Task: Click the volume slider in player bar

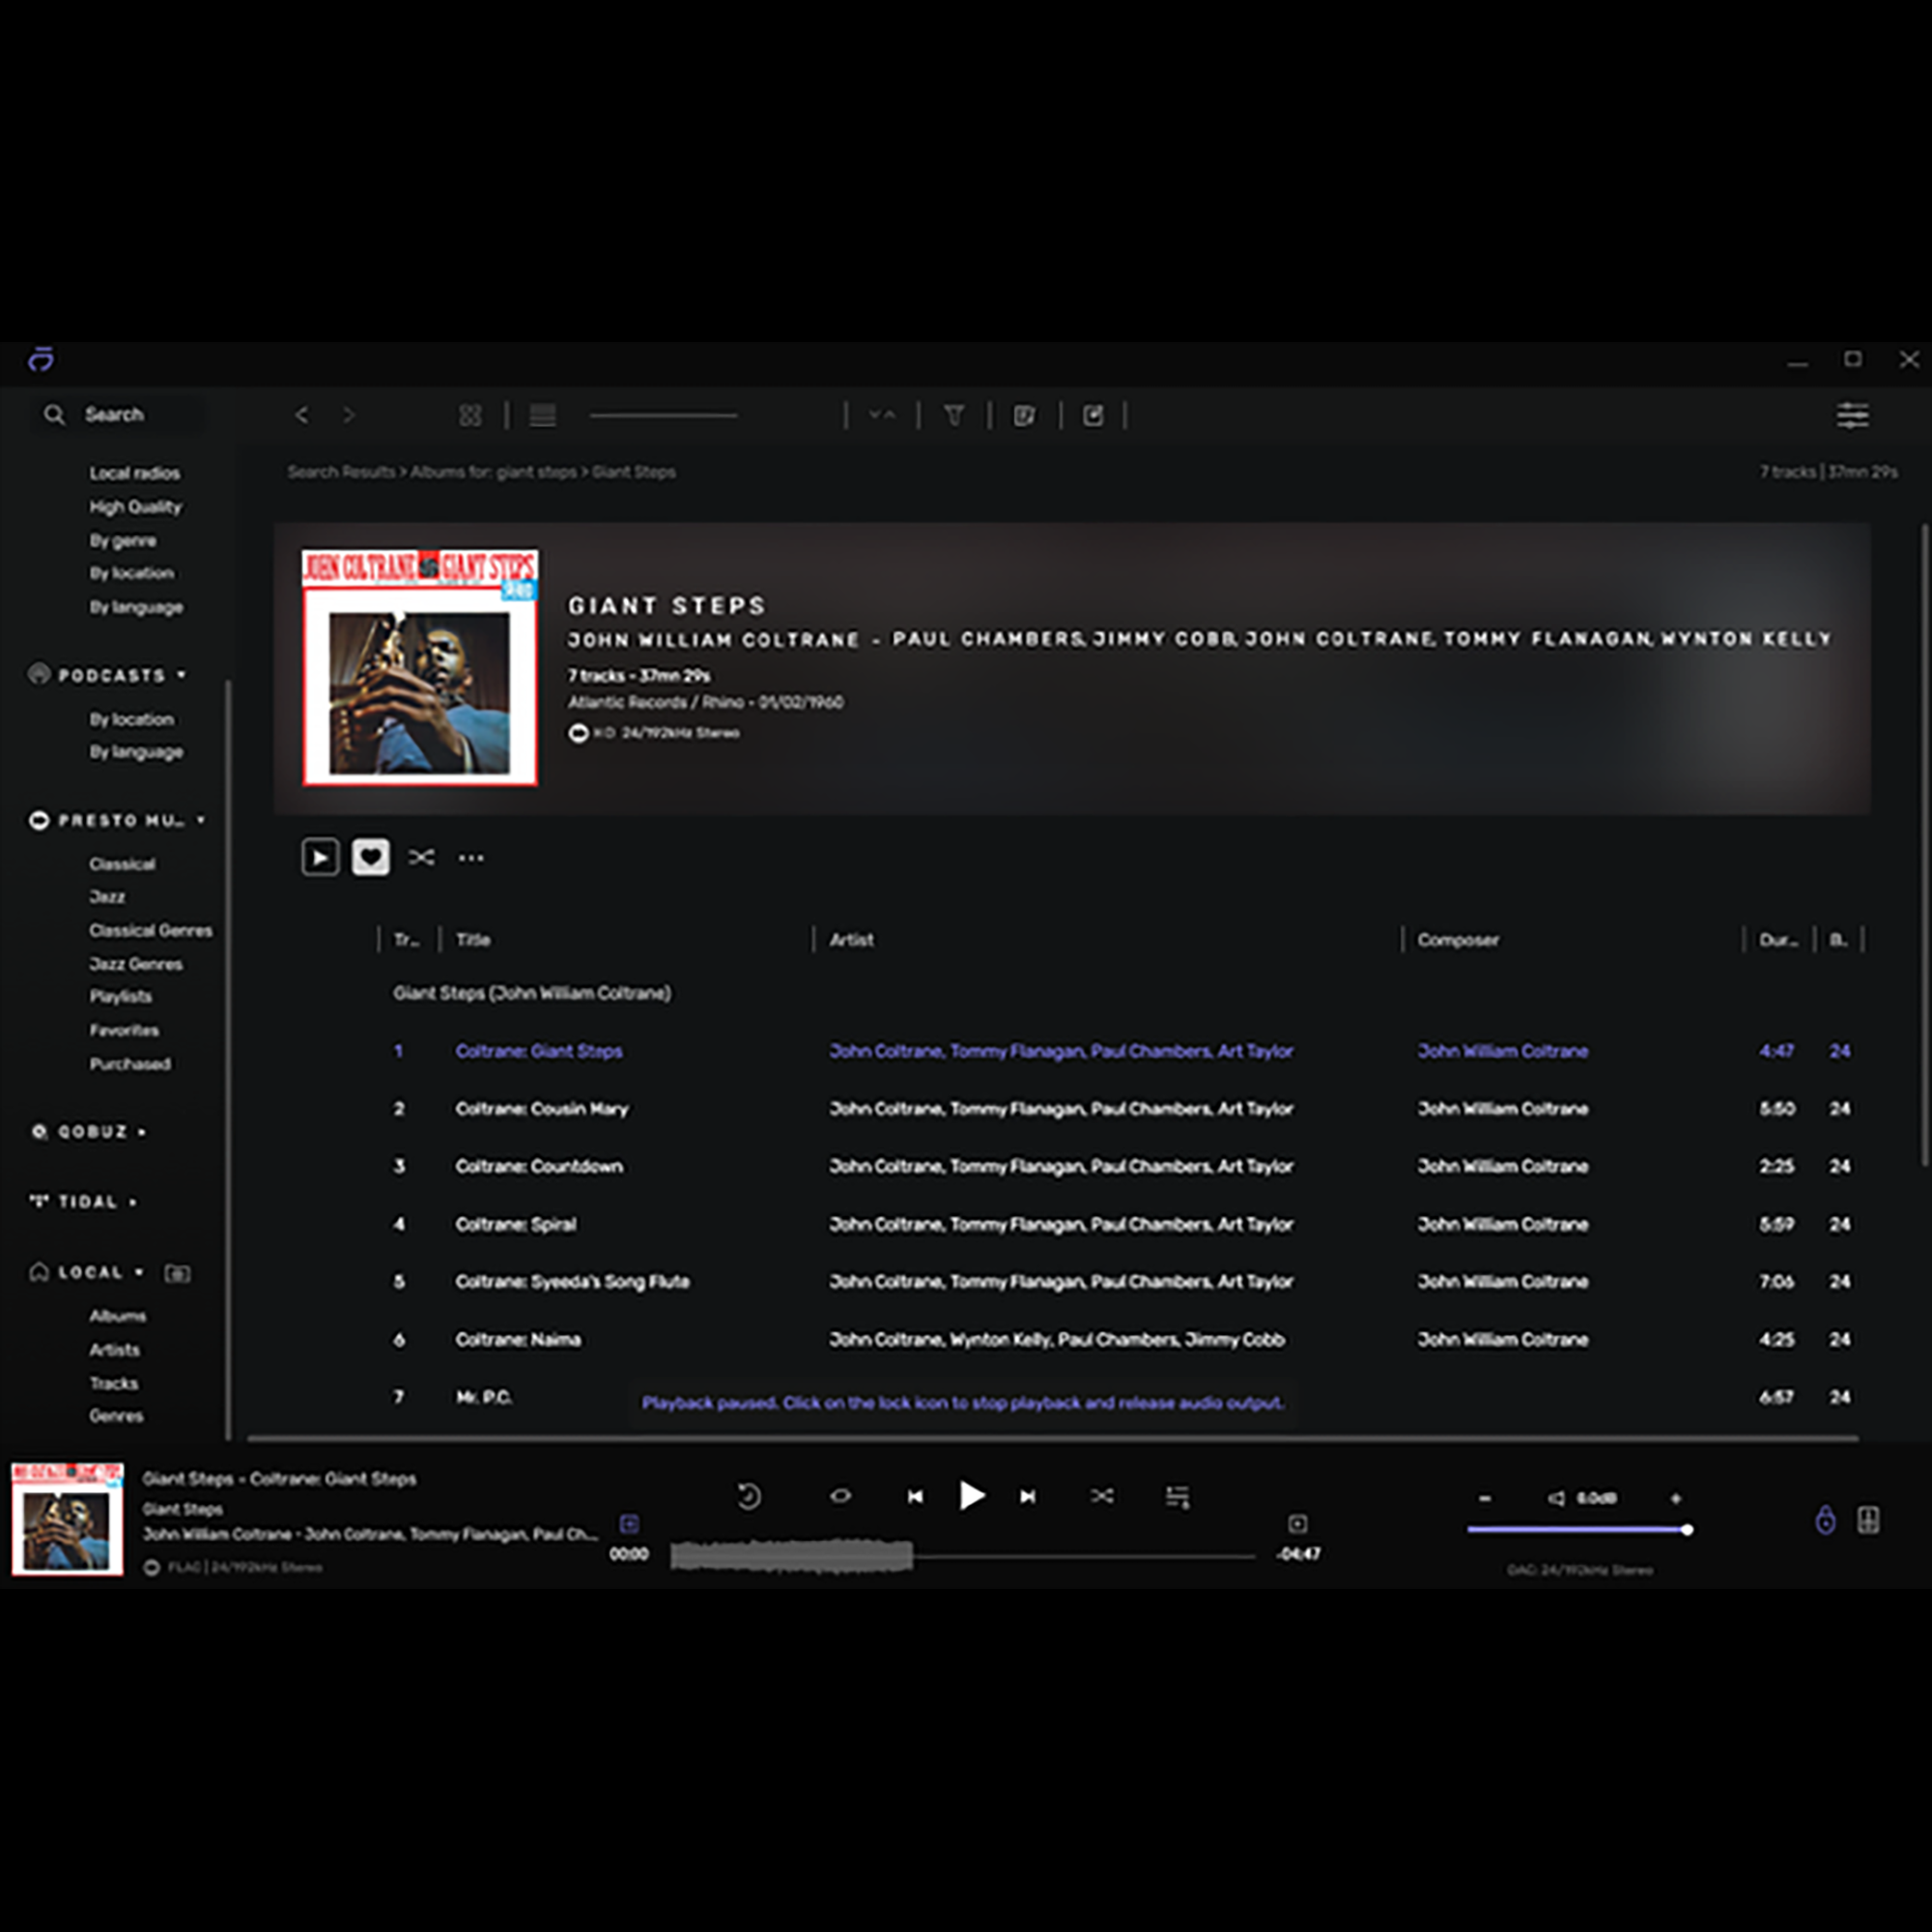Action: pos(1577,1530)
